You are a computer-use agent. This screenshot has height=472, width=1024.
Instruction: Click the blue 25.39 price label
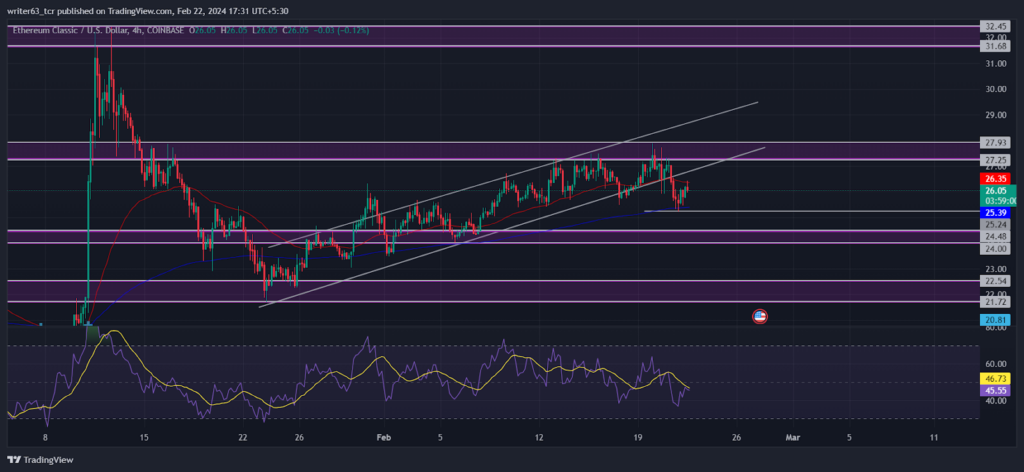[995, 212]
